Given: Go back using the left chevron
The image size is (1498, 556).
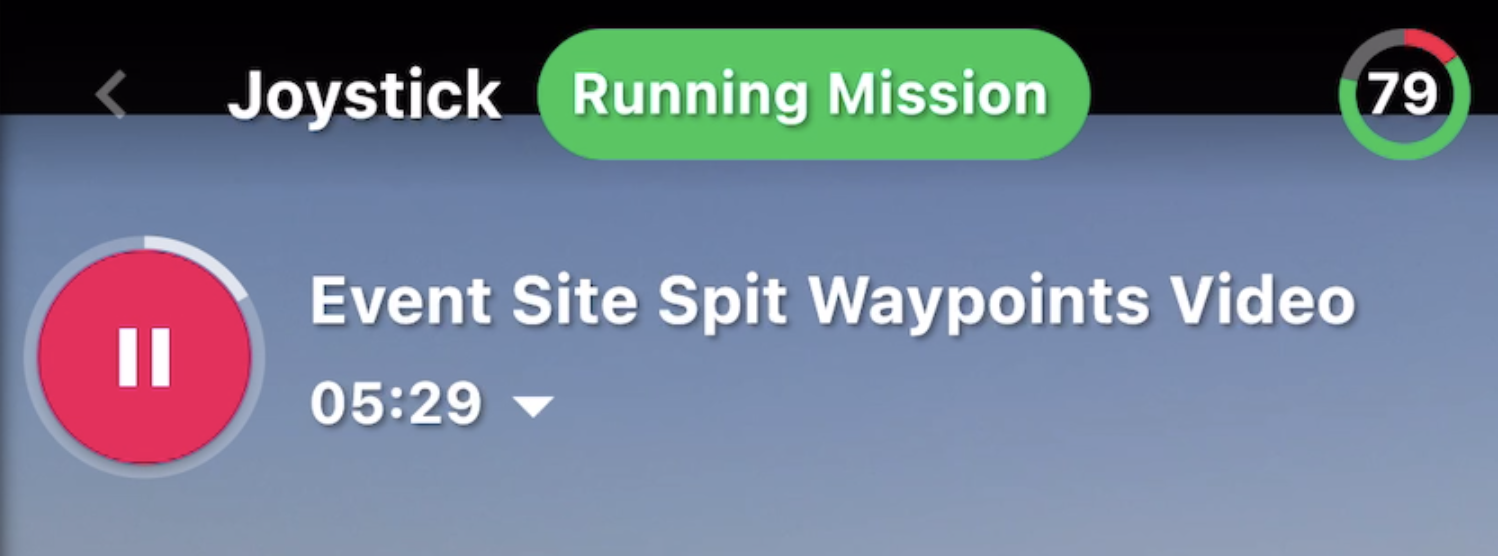Looking at the screenshot, I should 111,96.
